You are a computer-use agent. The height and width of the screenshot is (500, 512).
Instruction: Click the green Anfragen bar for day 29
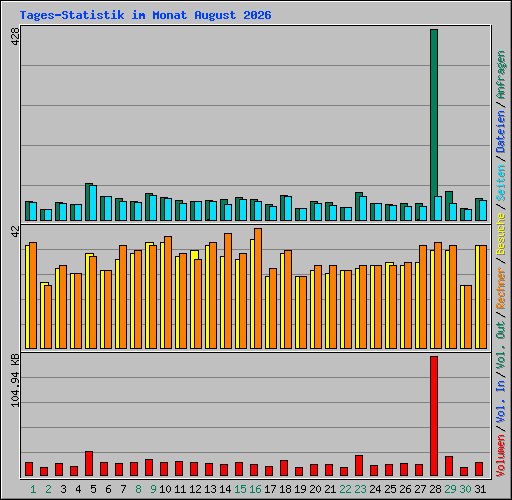(447, 206)
